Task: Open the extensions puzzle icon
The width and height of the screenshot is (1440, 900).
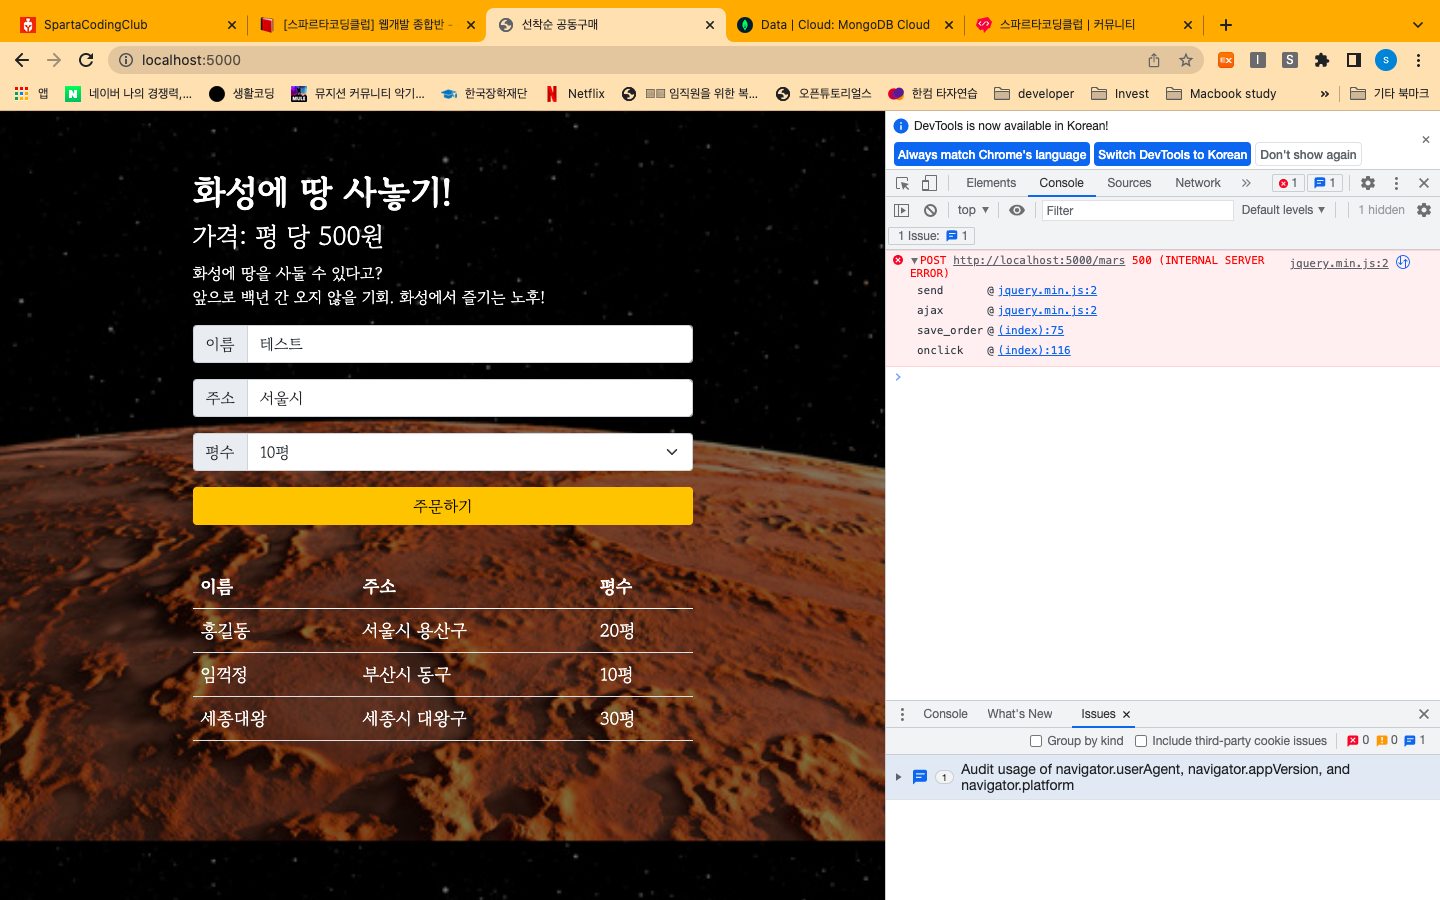Action: [1322, 60]
